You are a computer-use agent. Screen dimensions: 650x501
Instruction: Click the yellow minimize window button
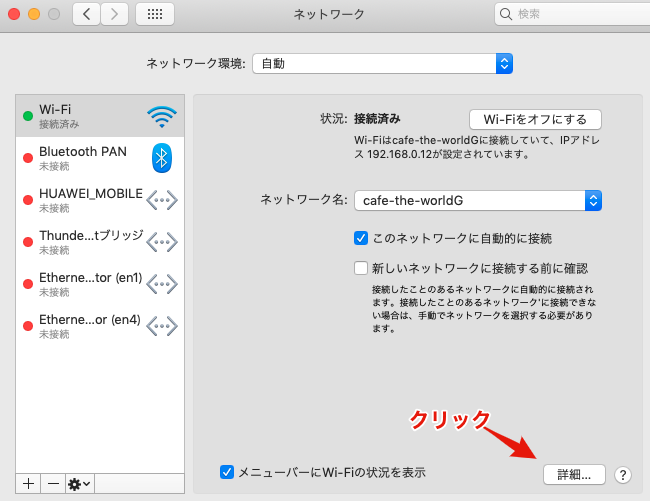[x=34, y=14]
